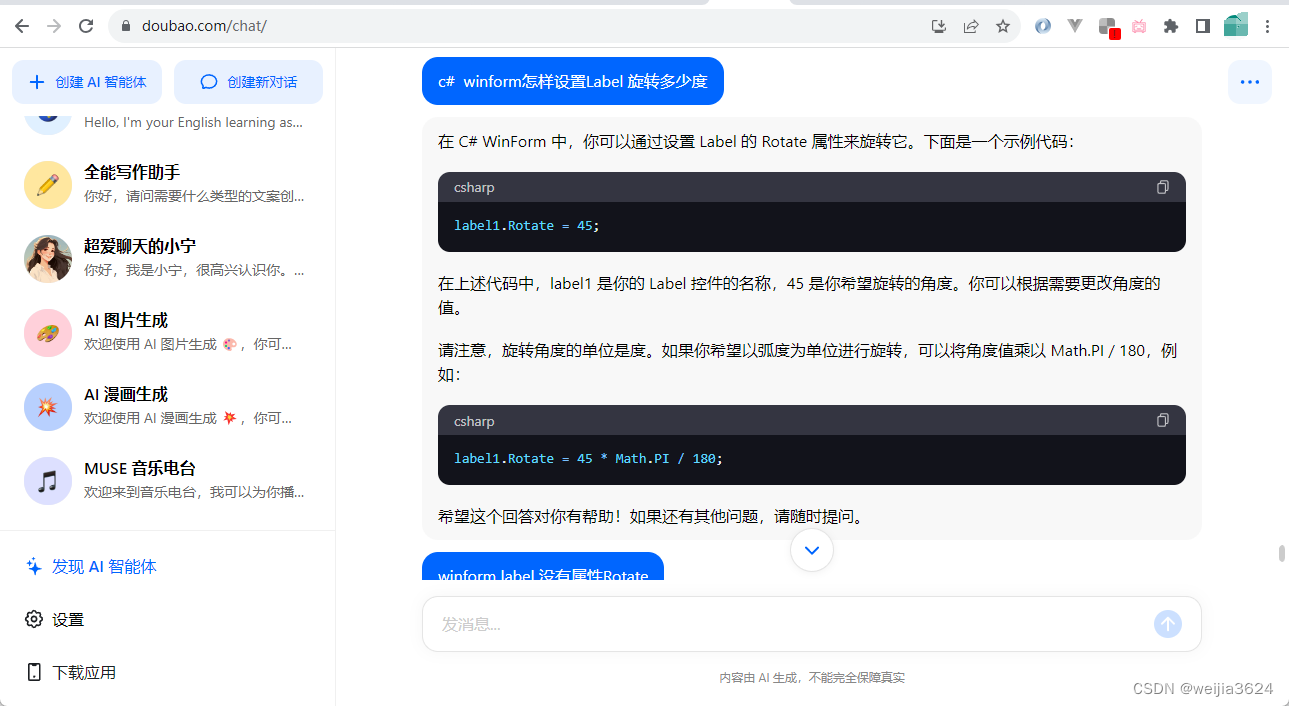Click the 超爱聊天的小宁 avatar

[47, 259]
